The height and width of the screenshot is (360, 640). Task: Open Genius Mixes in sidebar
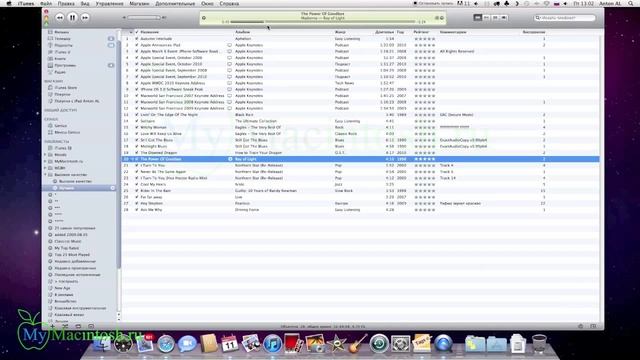coord(67,132)
